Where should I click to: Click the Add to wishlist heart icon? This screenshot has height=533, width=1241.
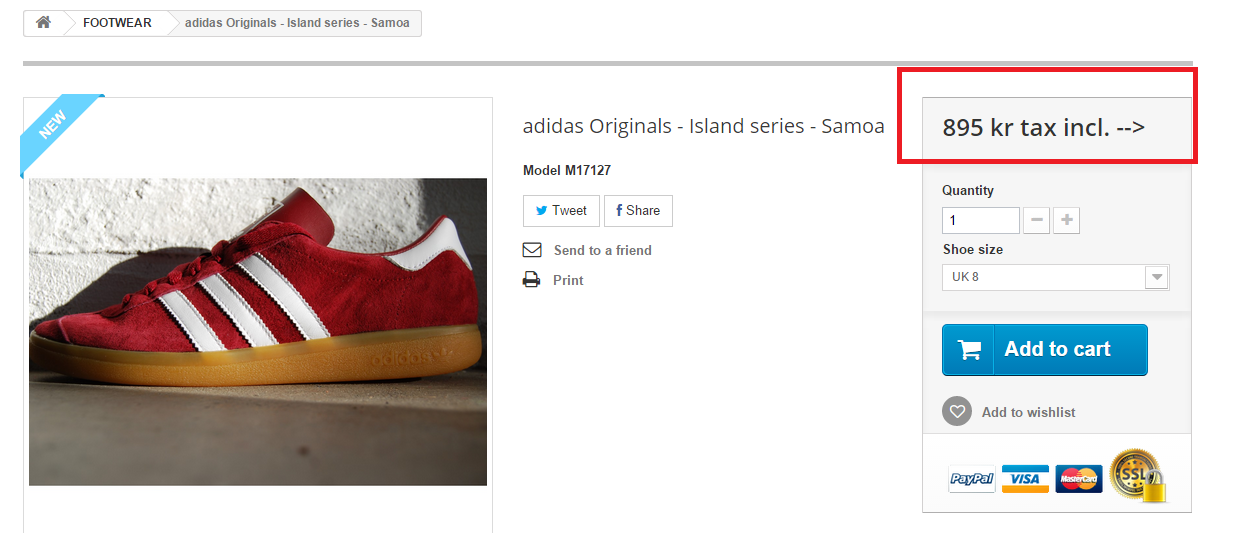coord(957,411)
